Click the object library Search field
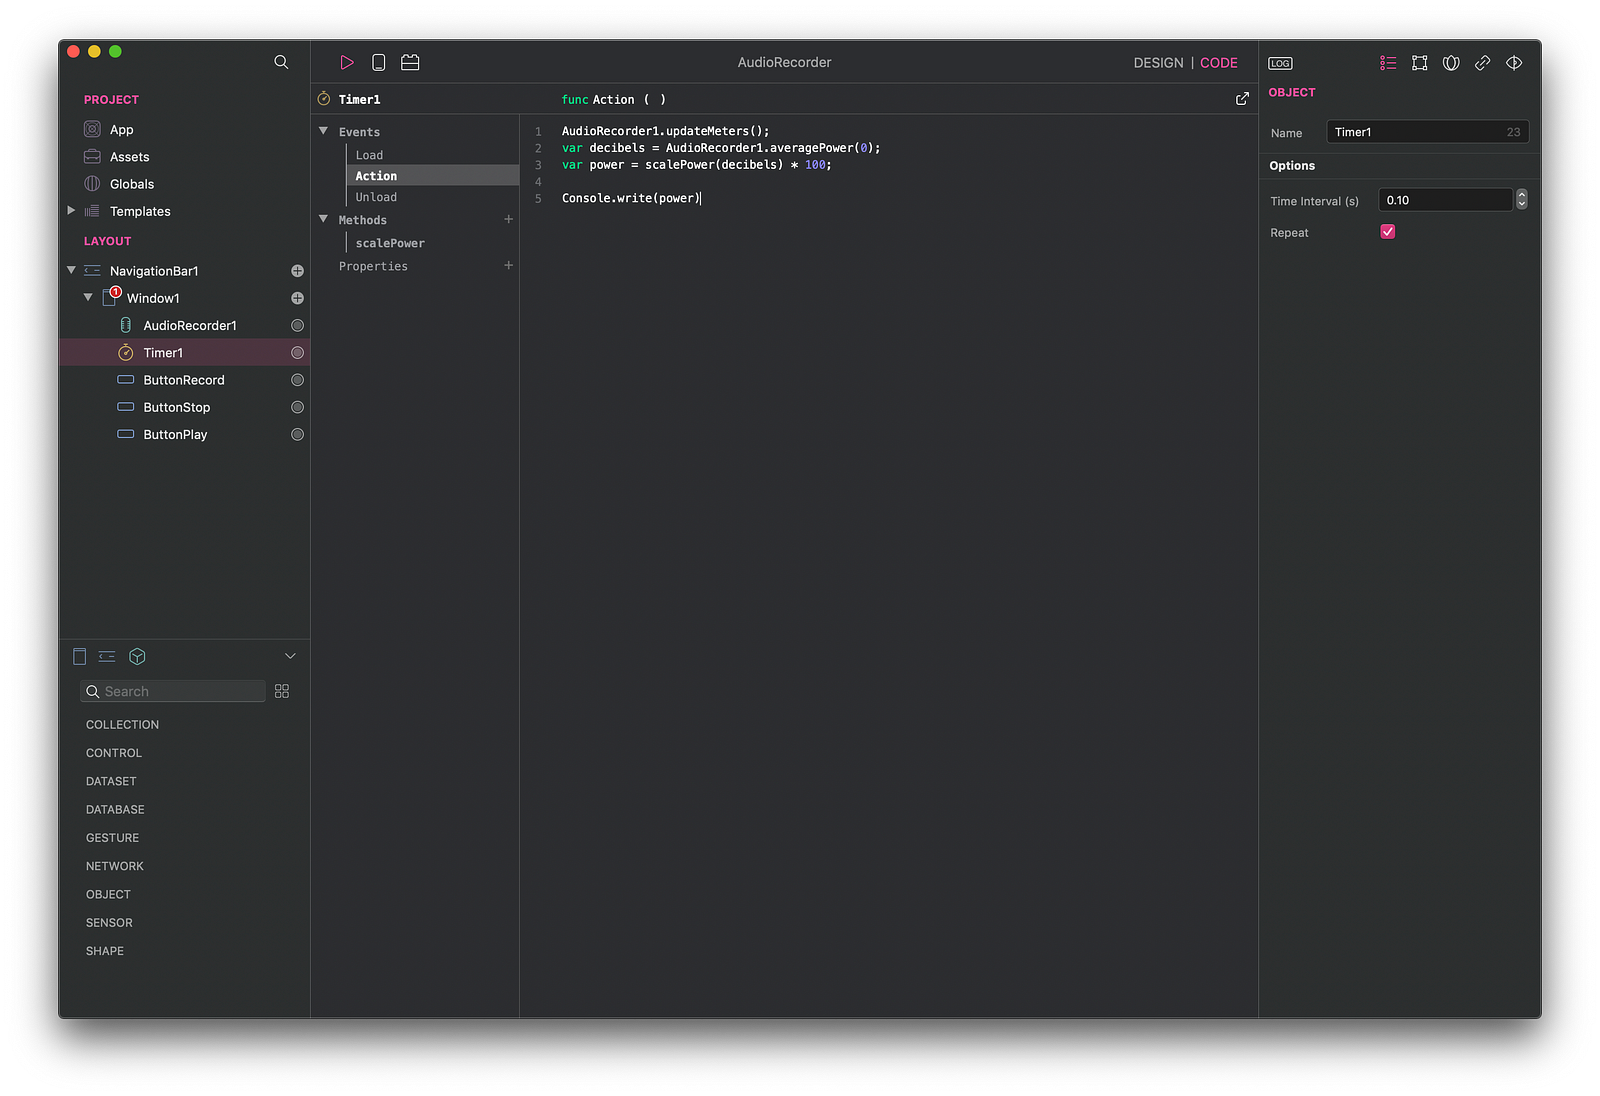The image size is (1600, 1096). click(x=180, y=692)
